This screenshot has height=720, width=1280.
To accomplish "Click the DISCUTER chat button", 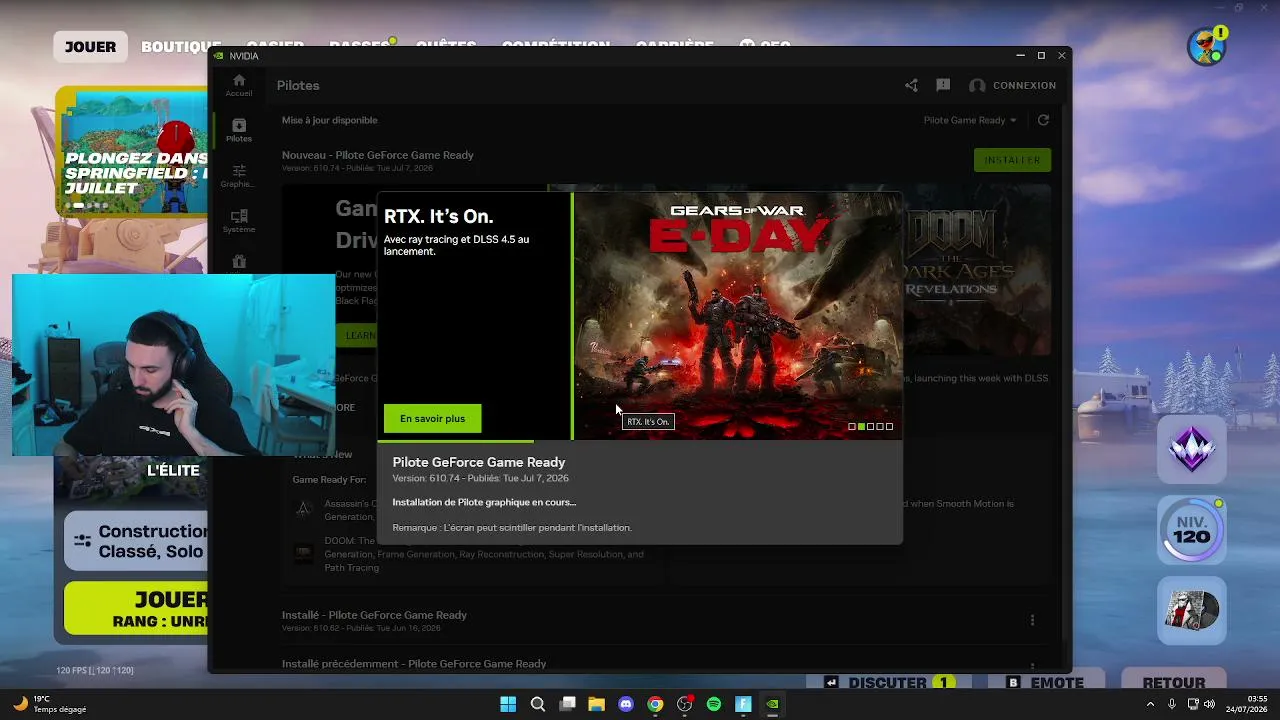I will tap(888, 683).
